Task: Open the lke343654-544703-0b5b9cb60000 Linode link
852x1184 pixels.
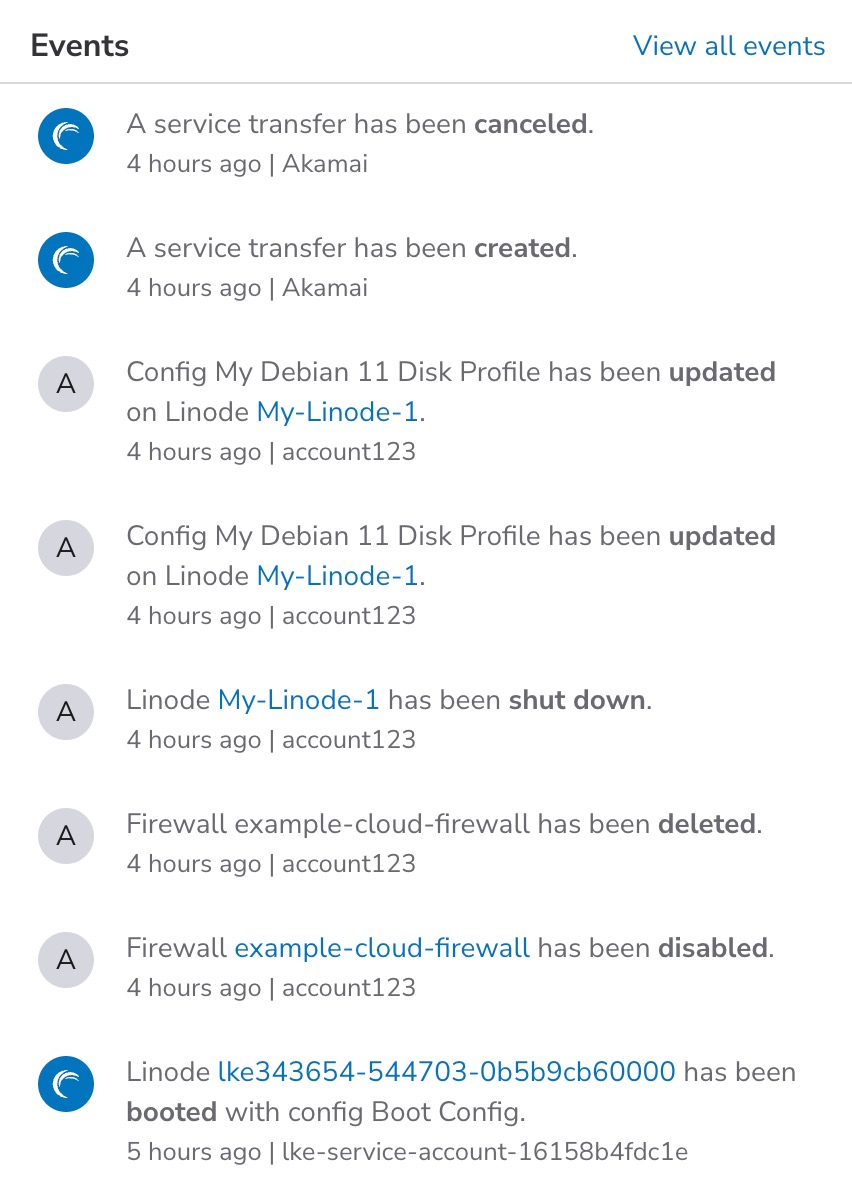Action: click(x=447, y=1072)
